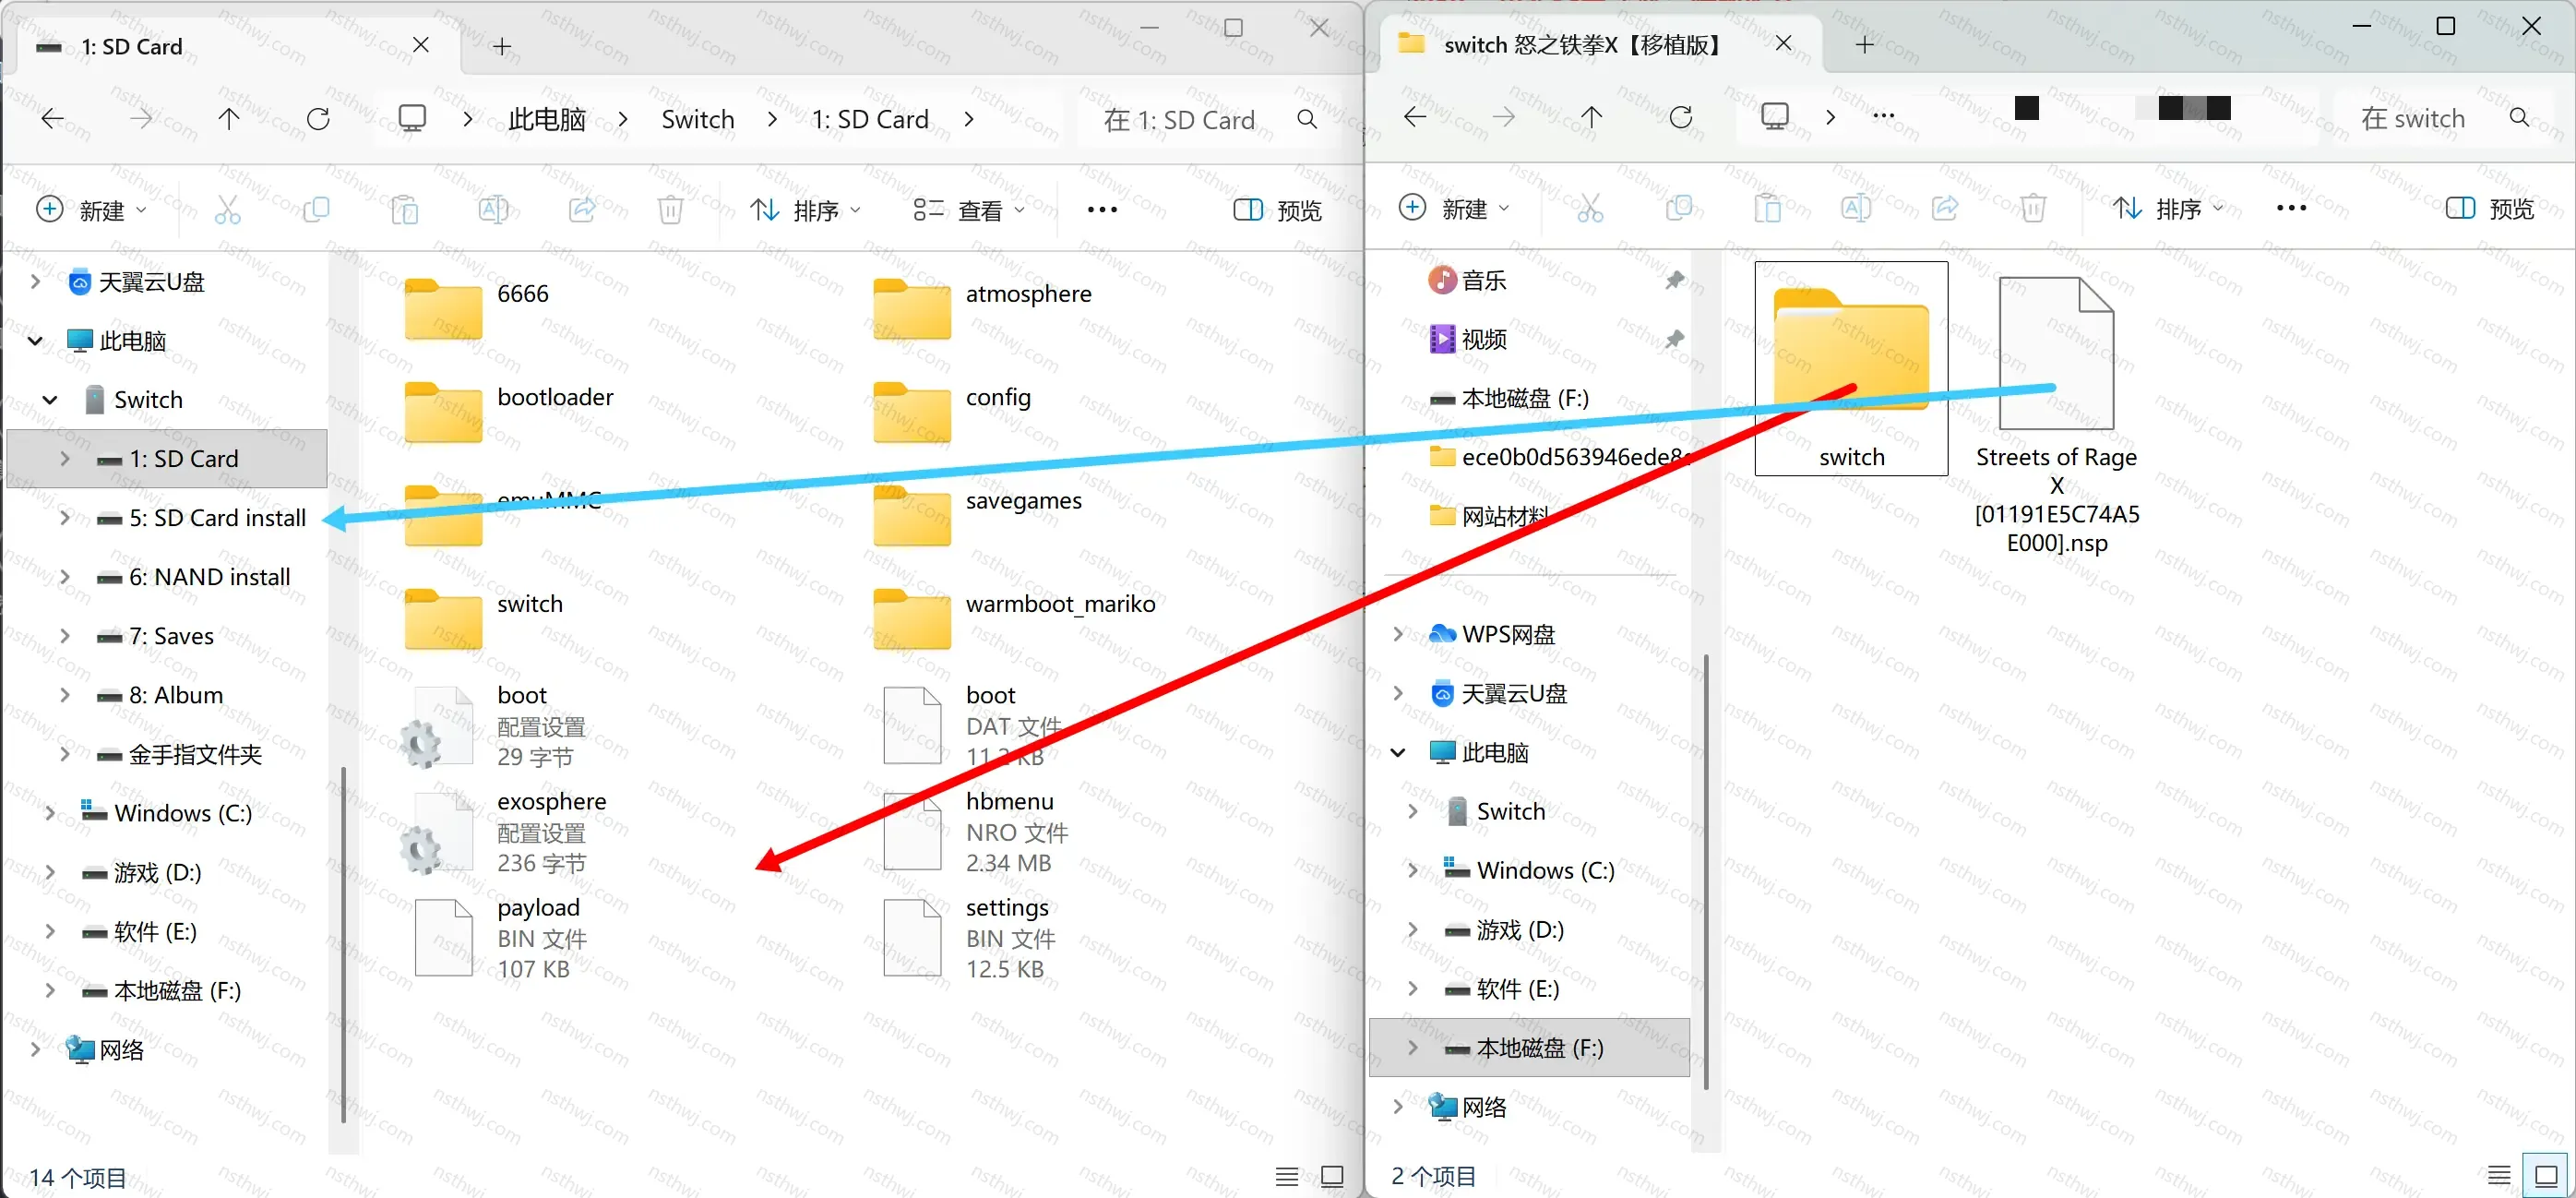Open 音乐 quick access in right window
The image size is (2576, 1198).
(1484, 280)
